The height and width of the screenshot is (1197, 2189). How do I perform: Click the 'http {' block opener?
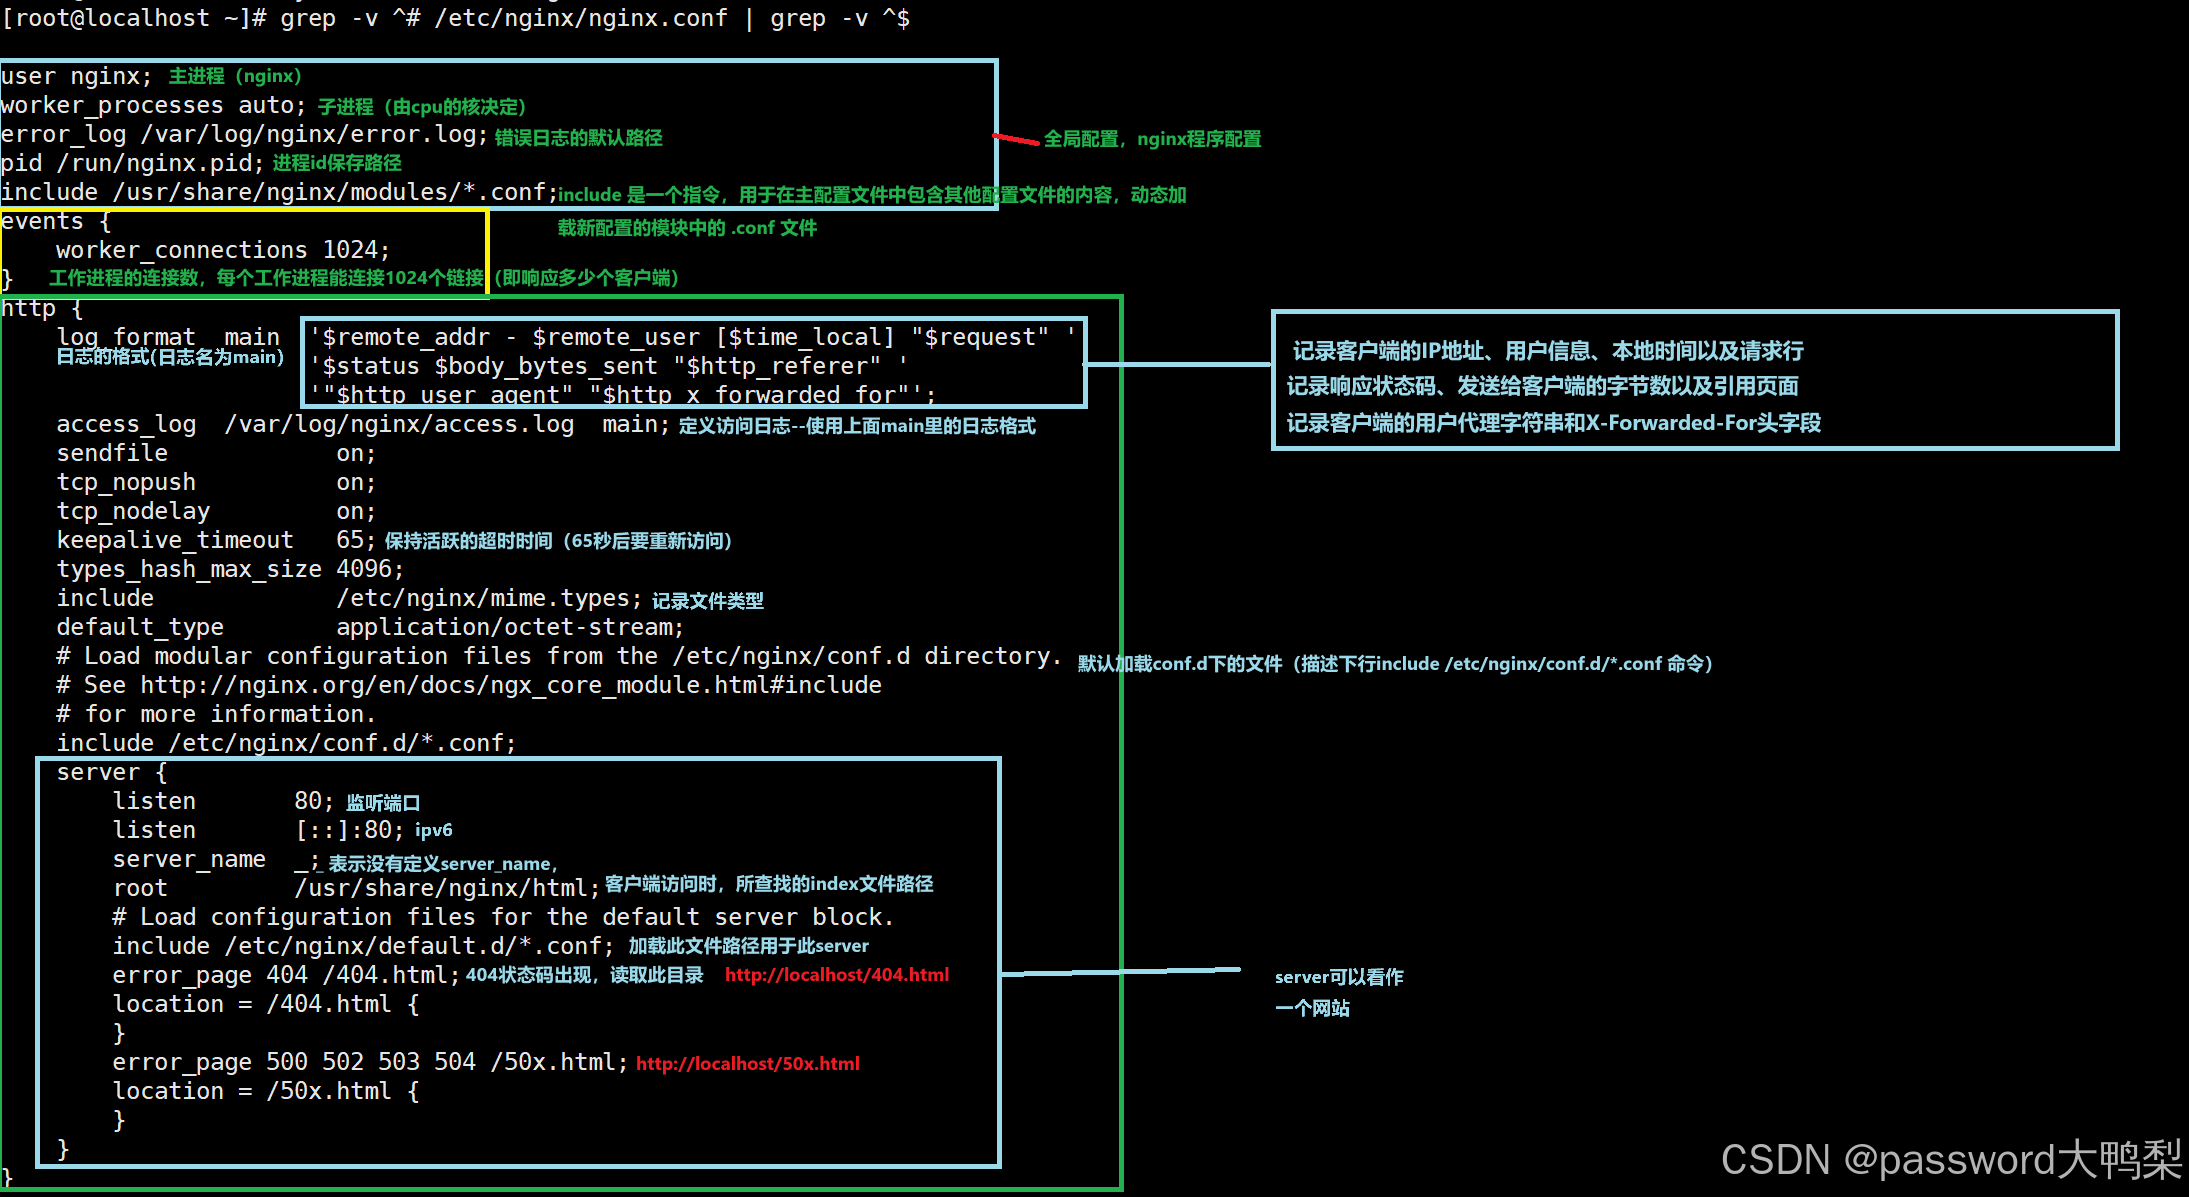pyautogui.click(x=42, y=308)
